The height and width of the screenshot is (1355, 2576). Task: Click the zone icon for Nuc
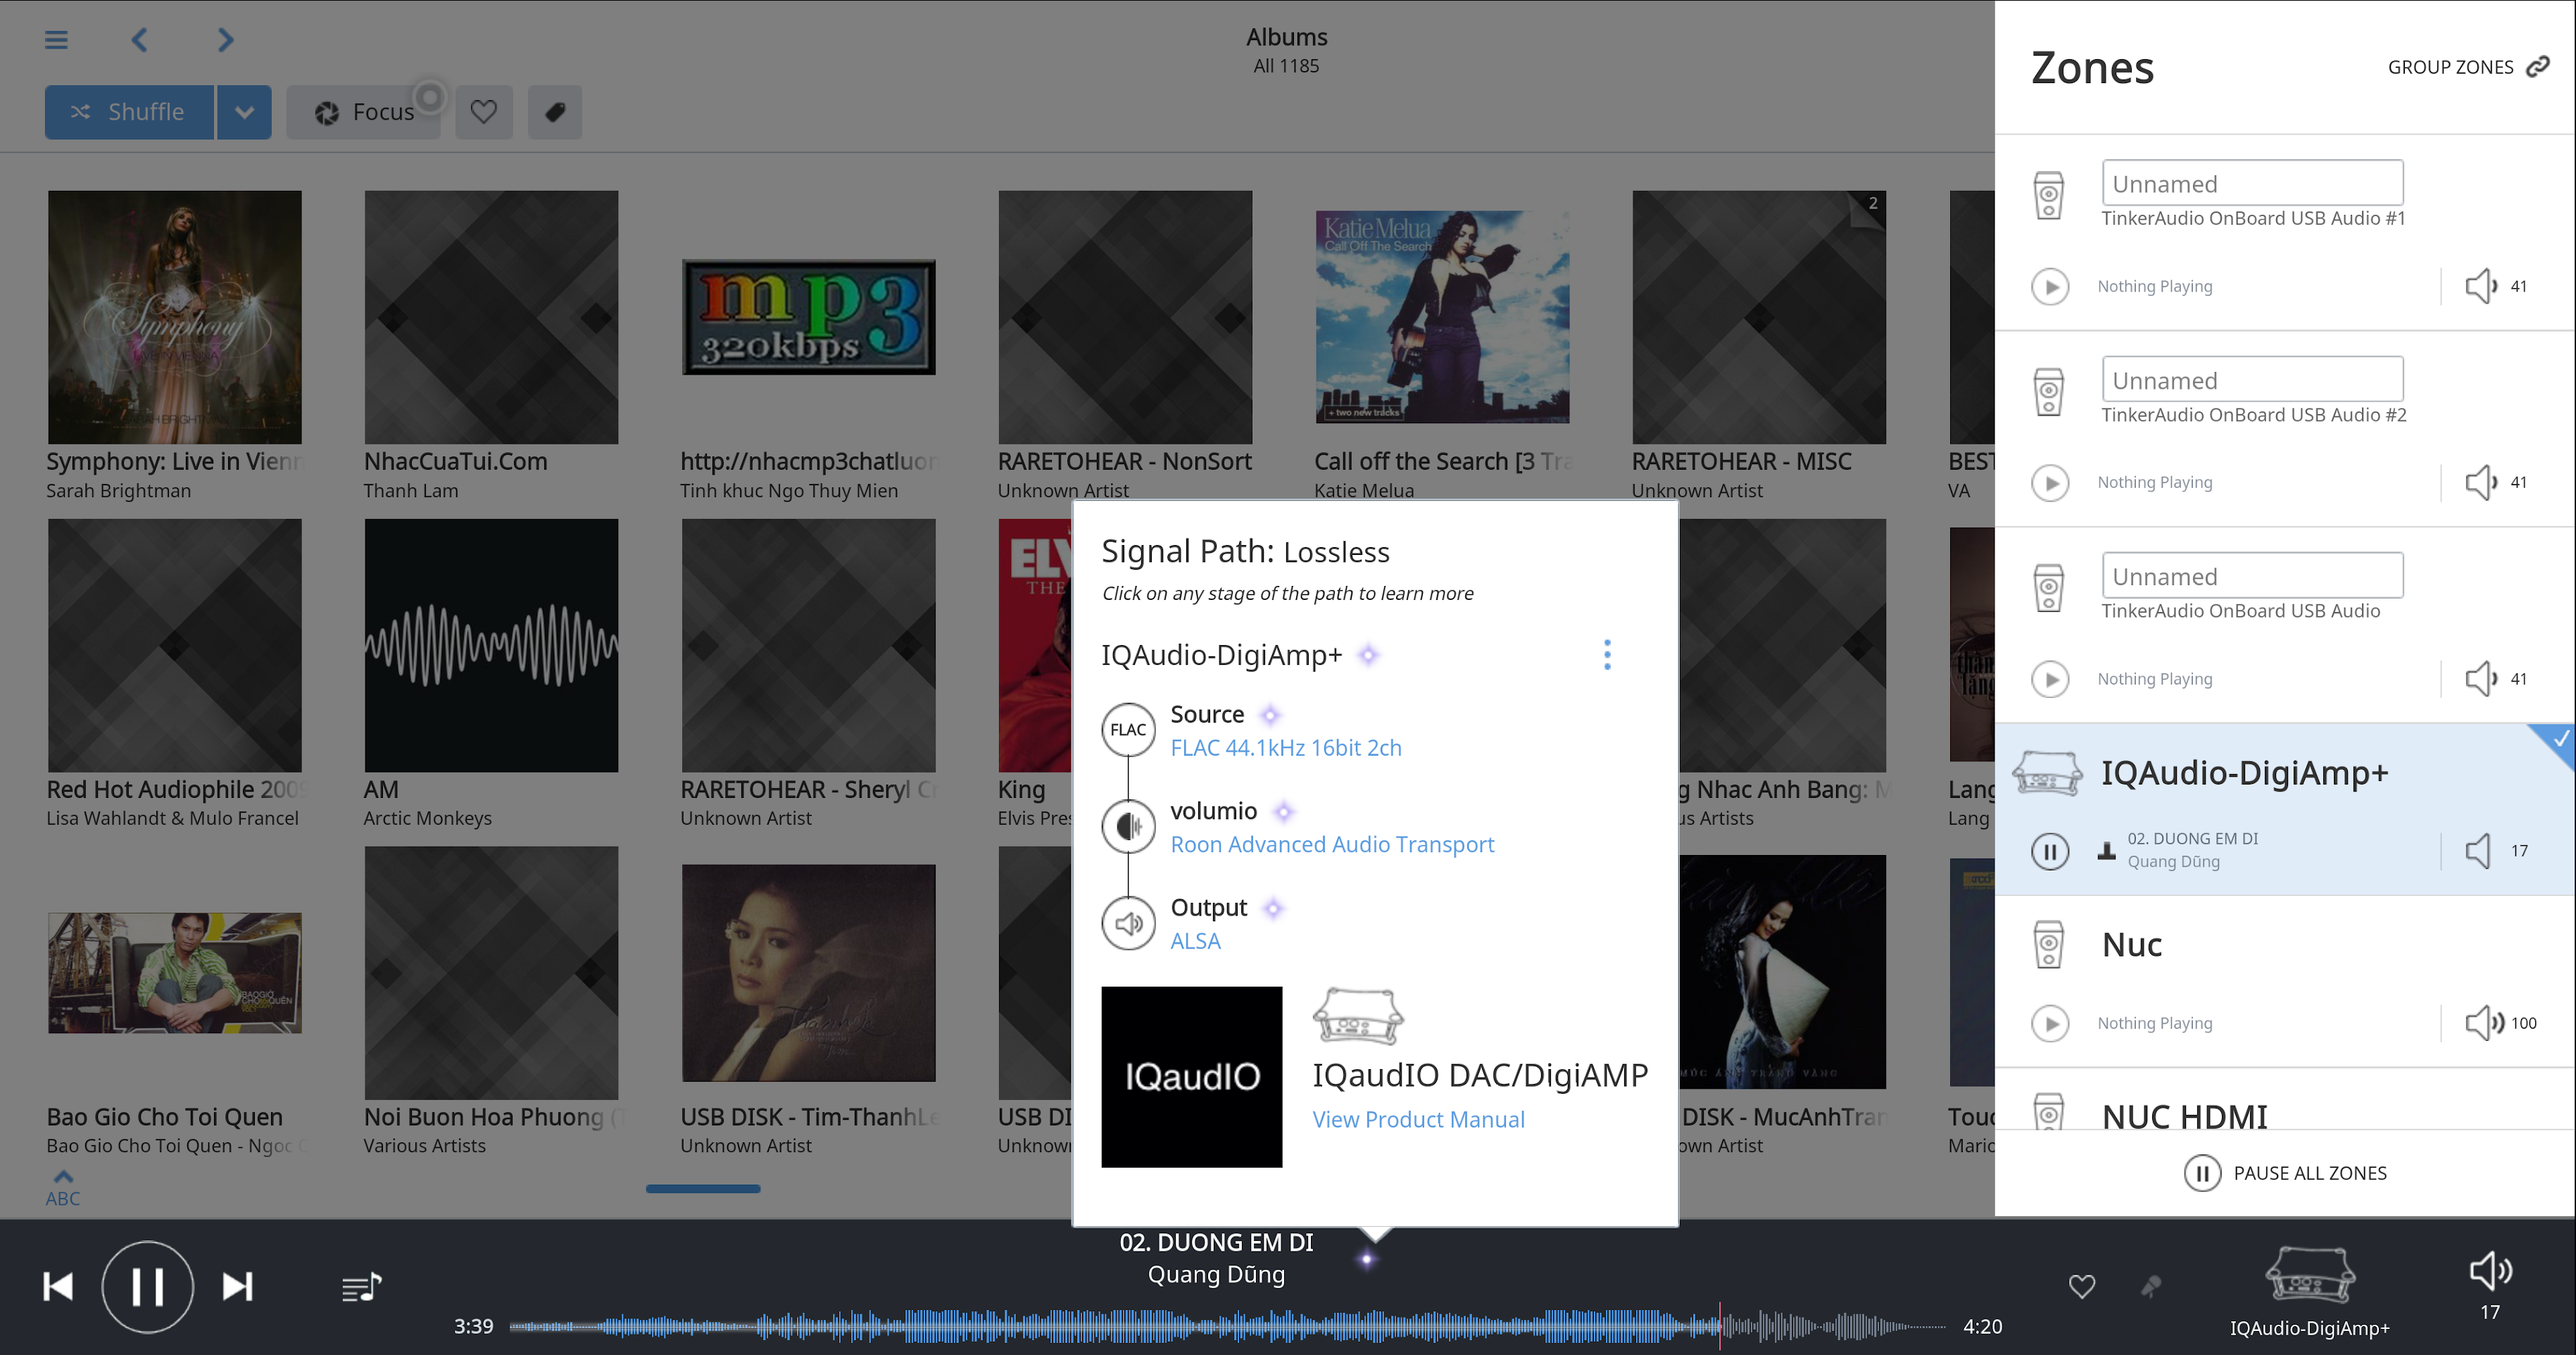[2048, 944]
